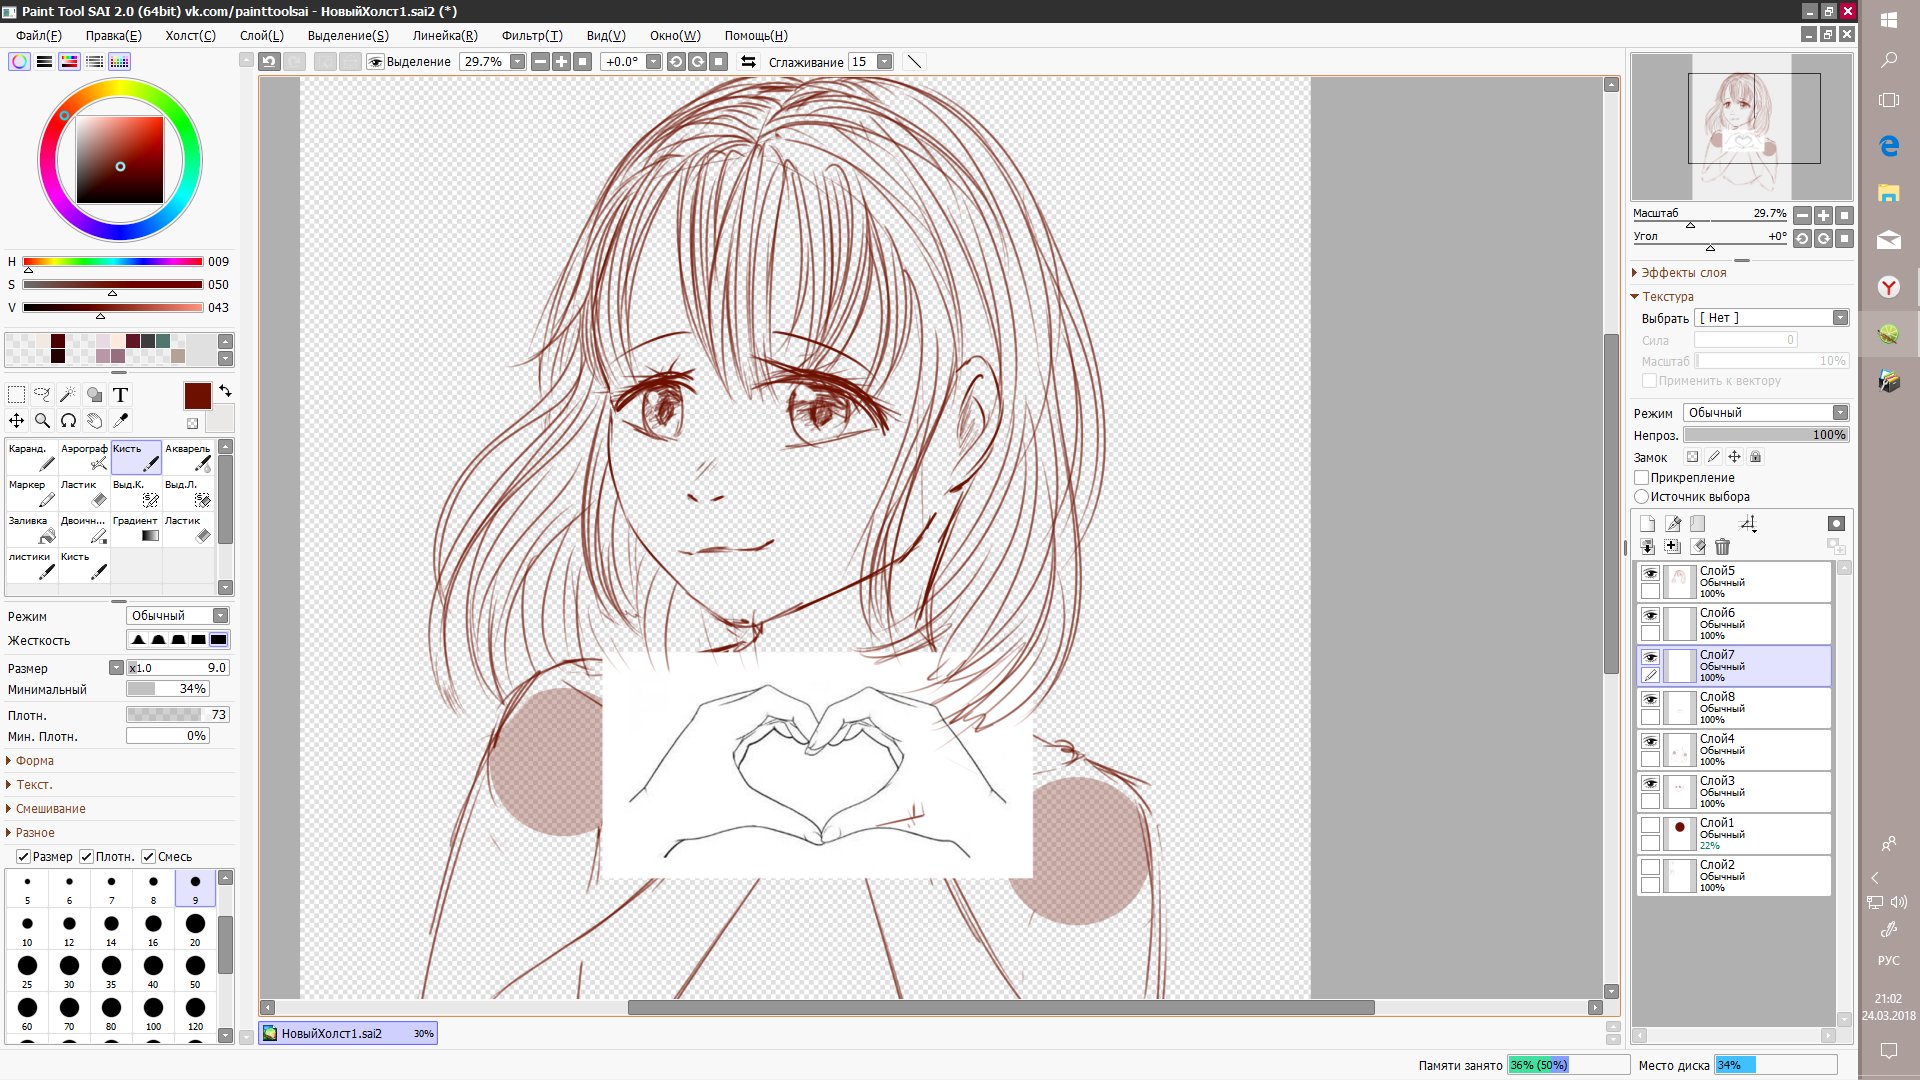Click the delete layer trash icon

click(x=1722, y=546)
